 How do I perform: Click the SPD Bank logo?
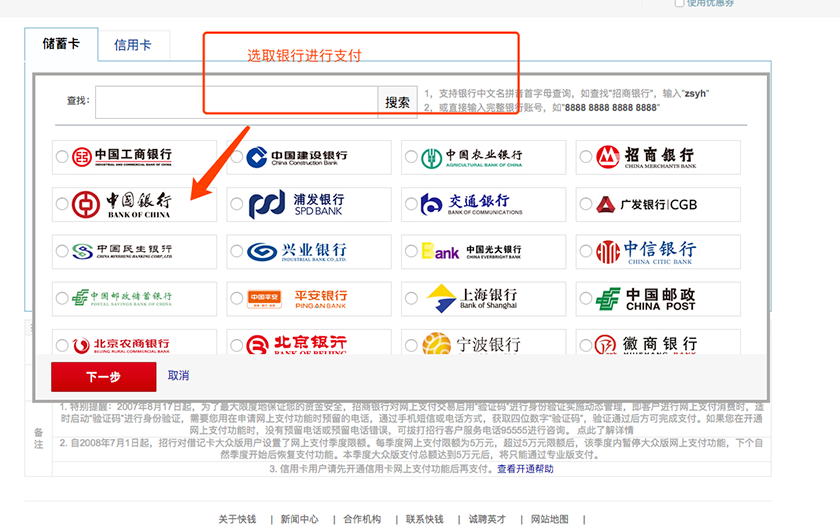pyautogui.click(x=297, y=204)
